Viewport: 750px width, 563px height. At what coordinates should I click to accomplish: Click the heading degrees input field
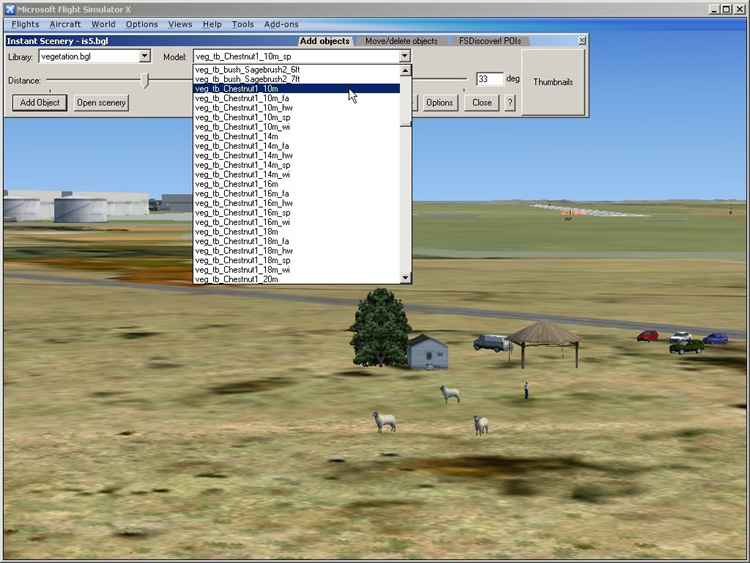pyautogui.click(x=490, y=79)
